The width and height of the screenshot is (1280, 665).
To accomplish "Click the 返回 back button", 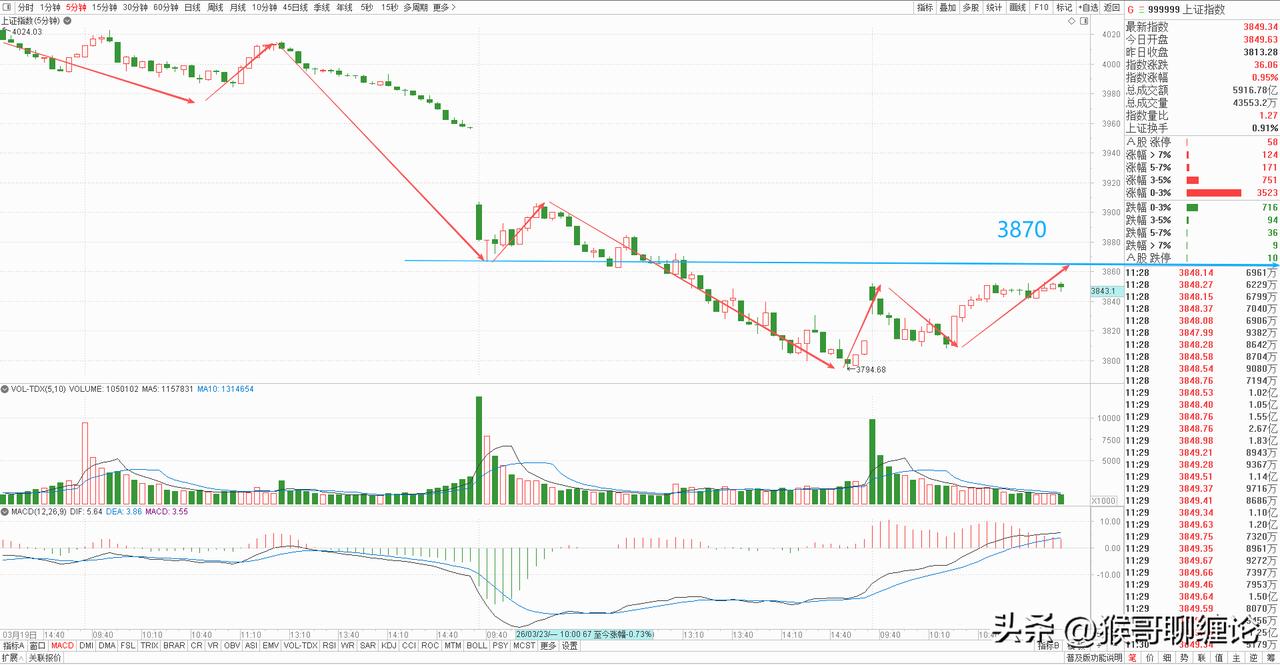I will [x=1112, y=7].
